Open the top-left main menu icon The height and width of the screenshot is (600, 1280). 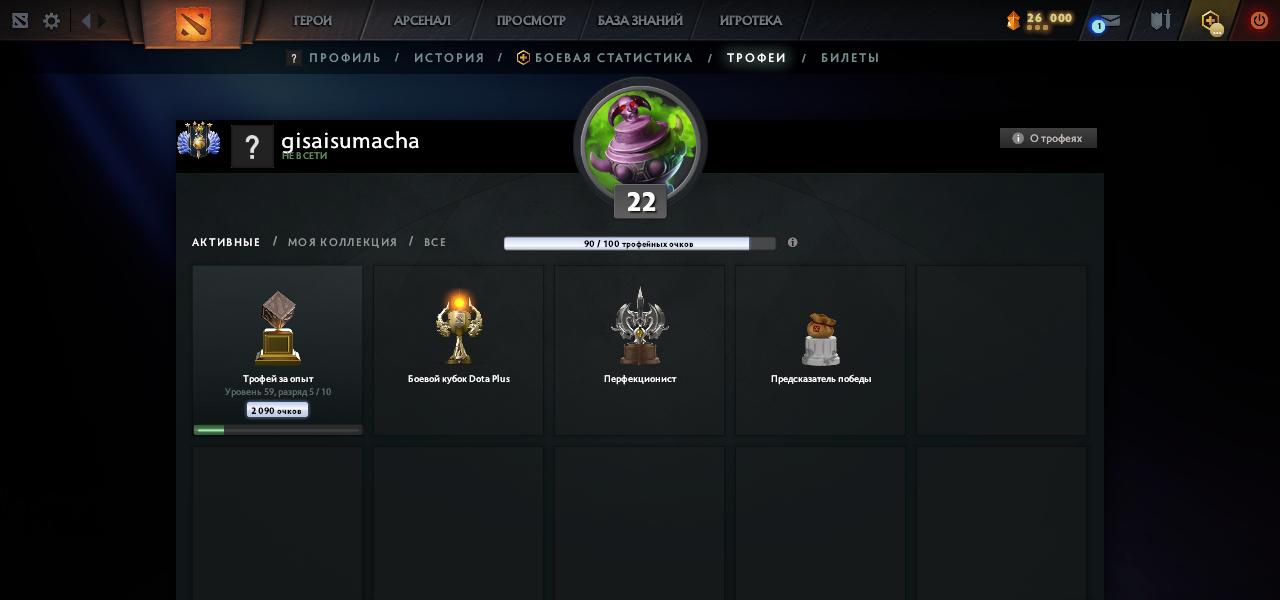pos(20,20)
